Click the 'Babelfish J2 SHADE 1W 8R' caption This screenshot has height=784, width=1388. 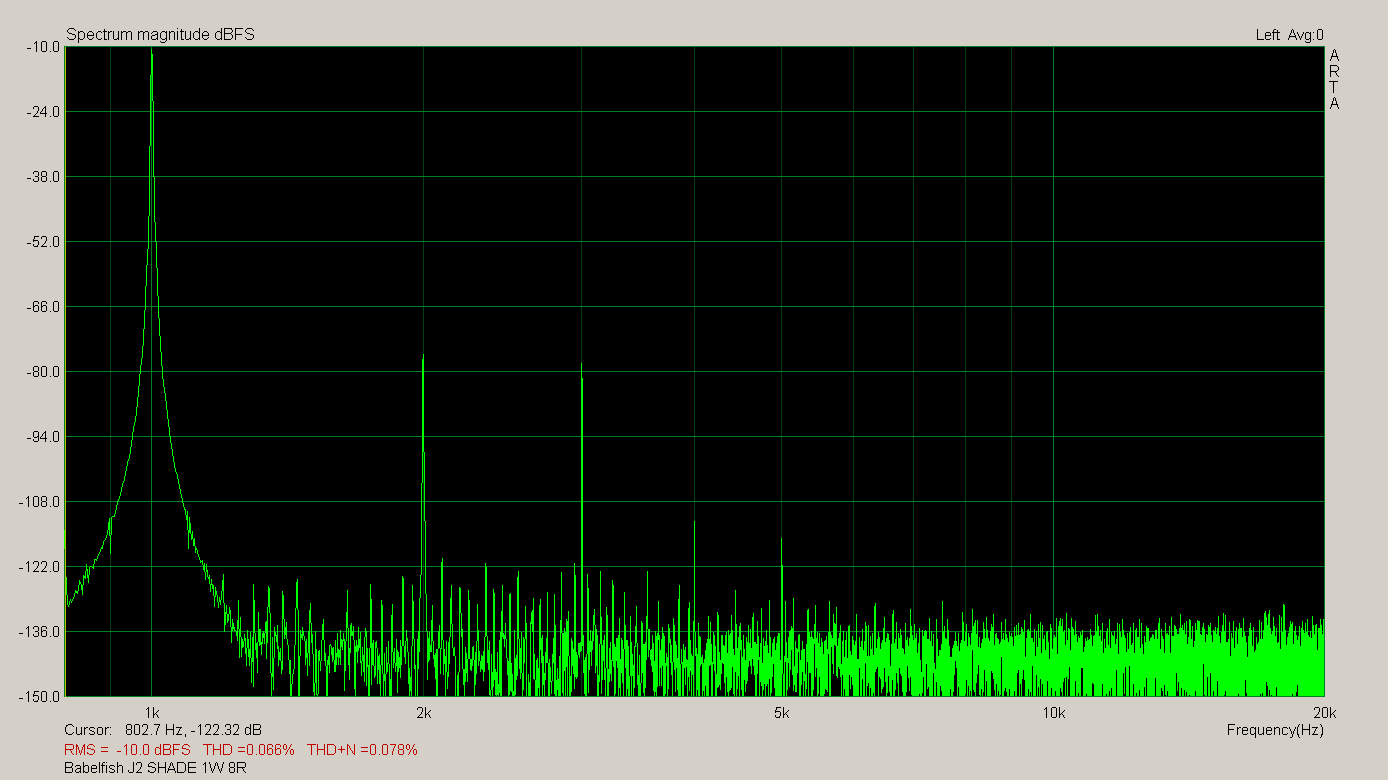click(x=155, y=768)
